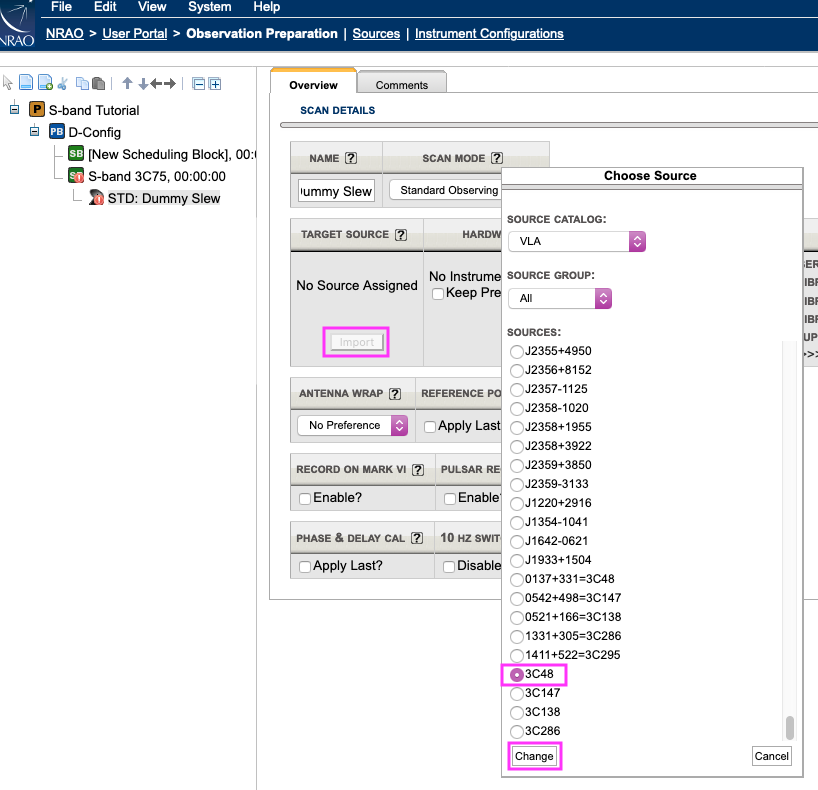Click the paste clipboard toolbar icon
Screen dimensions: 818x790
click(98, 84)
